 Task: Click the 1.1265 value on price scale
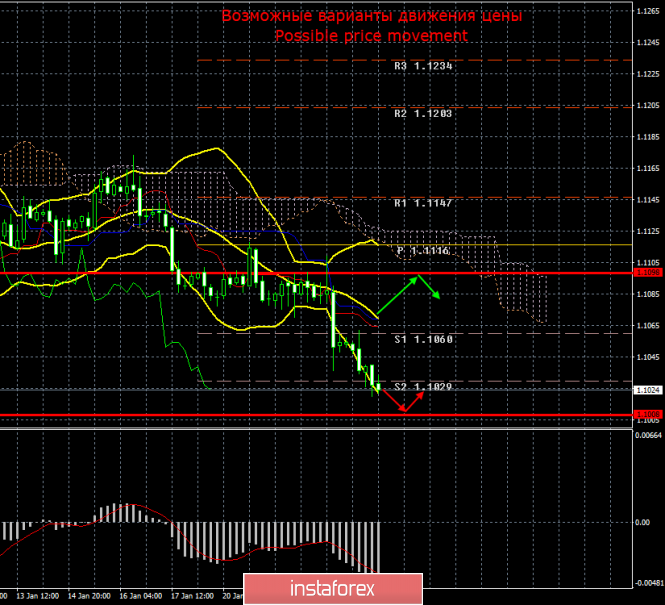(x=648, y=11)
